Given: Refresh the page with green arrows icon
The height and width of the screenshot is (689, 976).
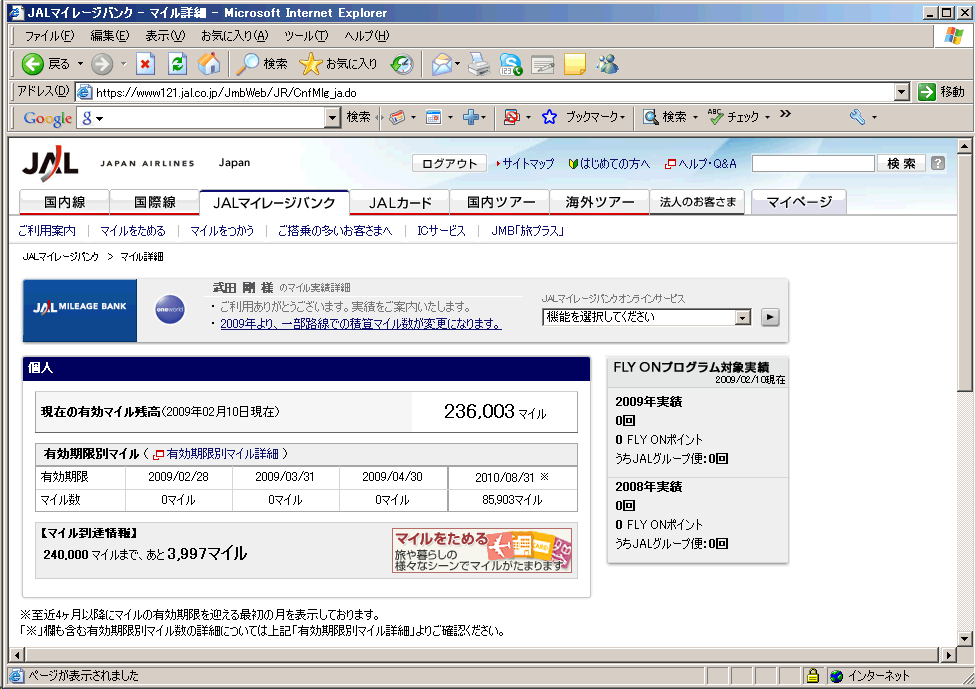Looking at the screenshot, I should tap(177, 63).
